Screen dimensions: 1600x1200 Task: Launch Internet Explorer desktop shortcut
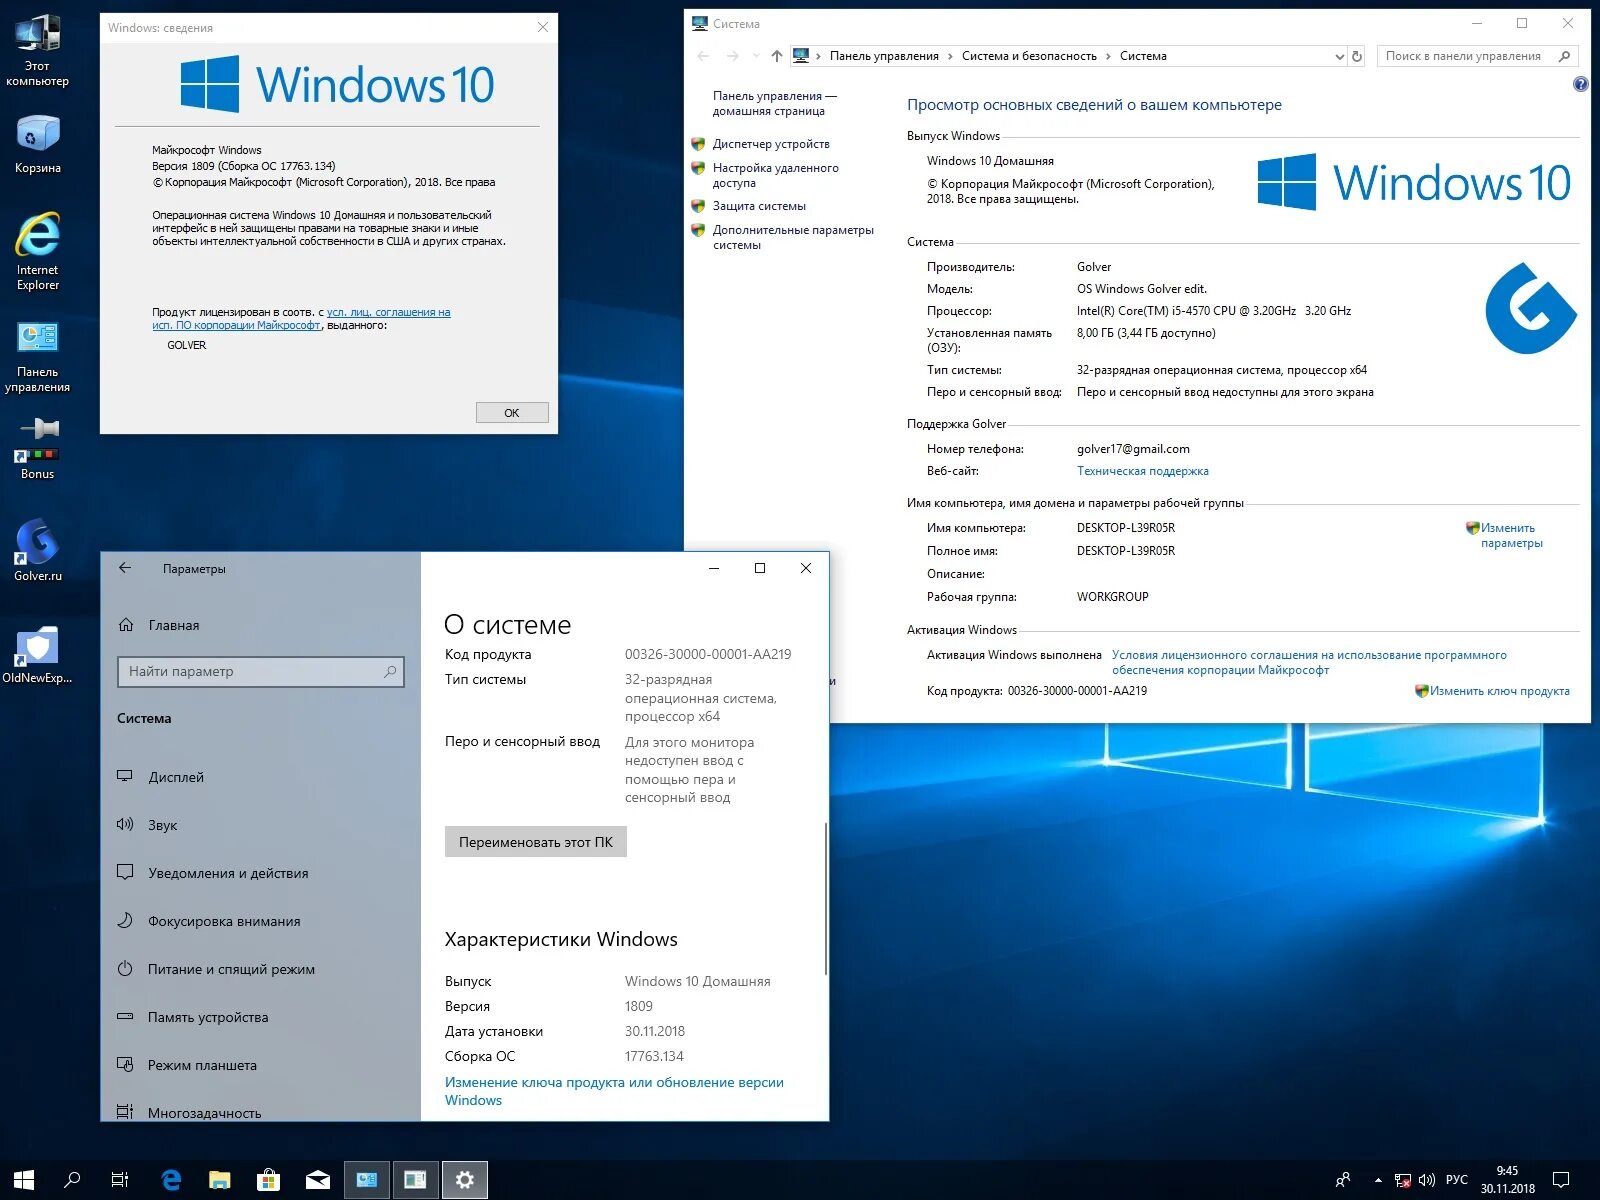tap(37, 251)
